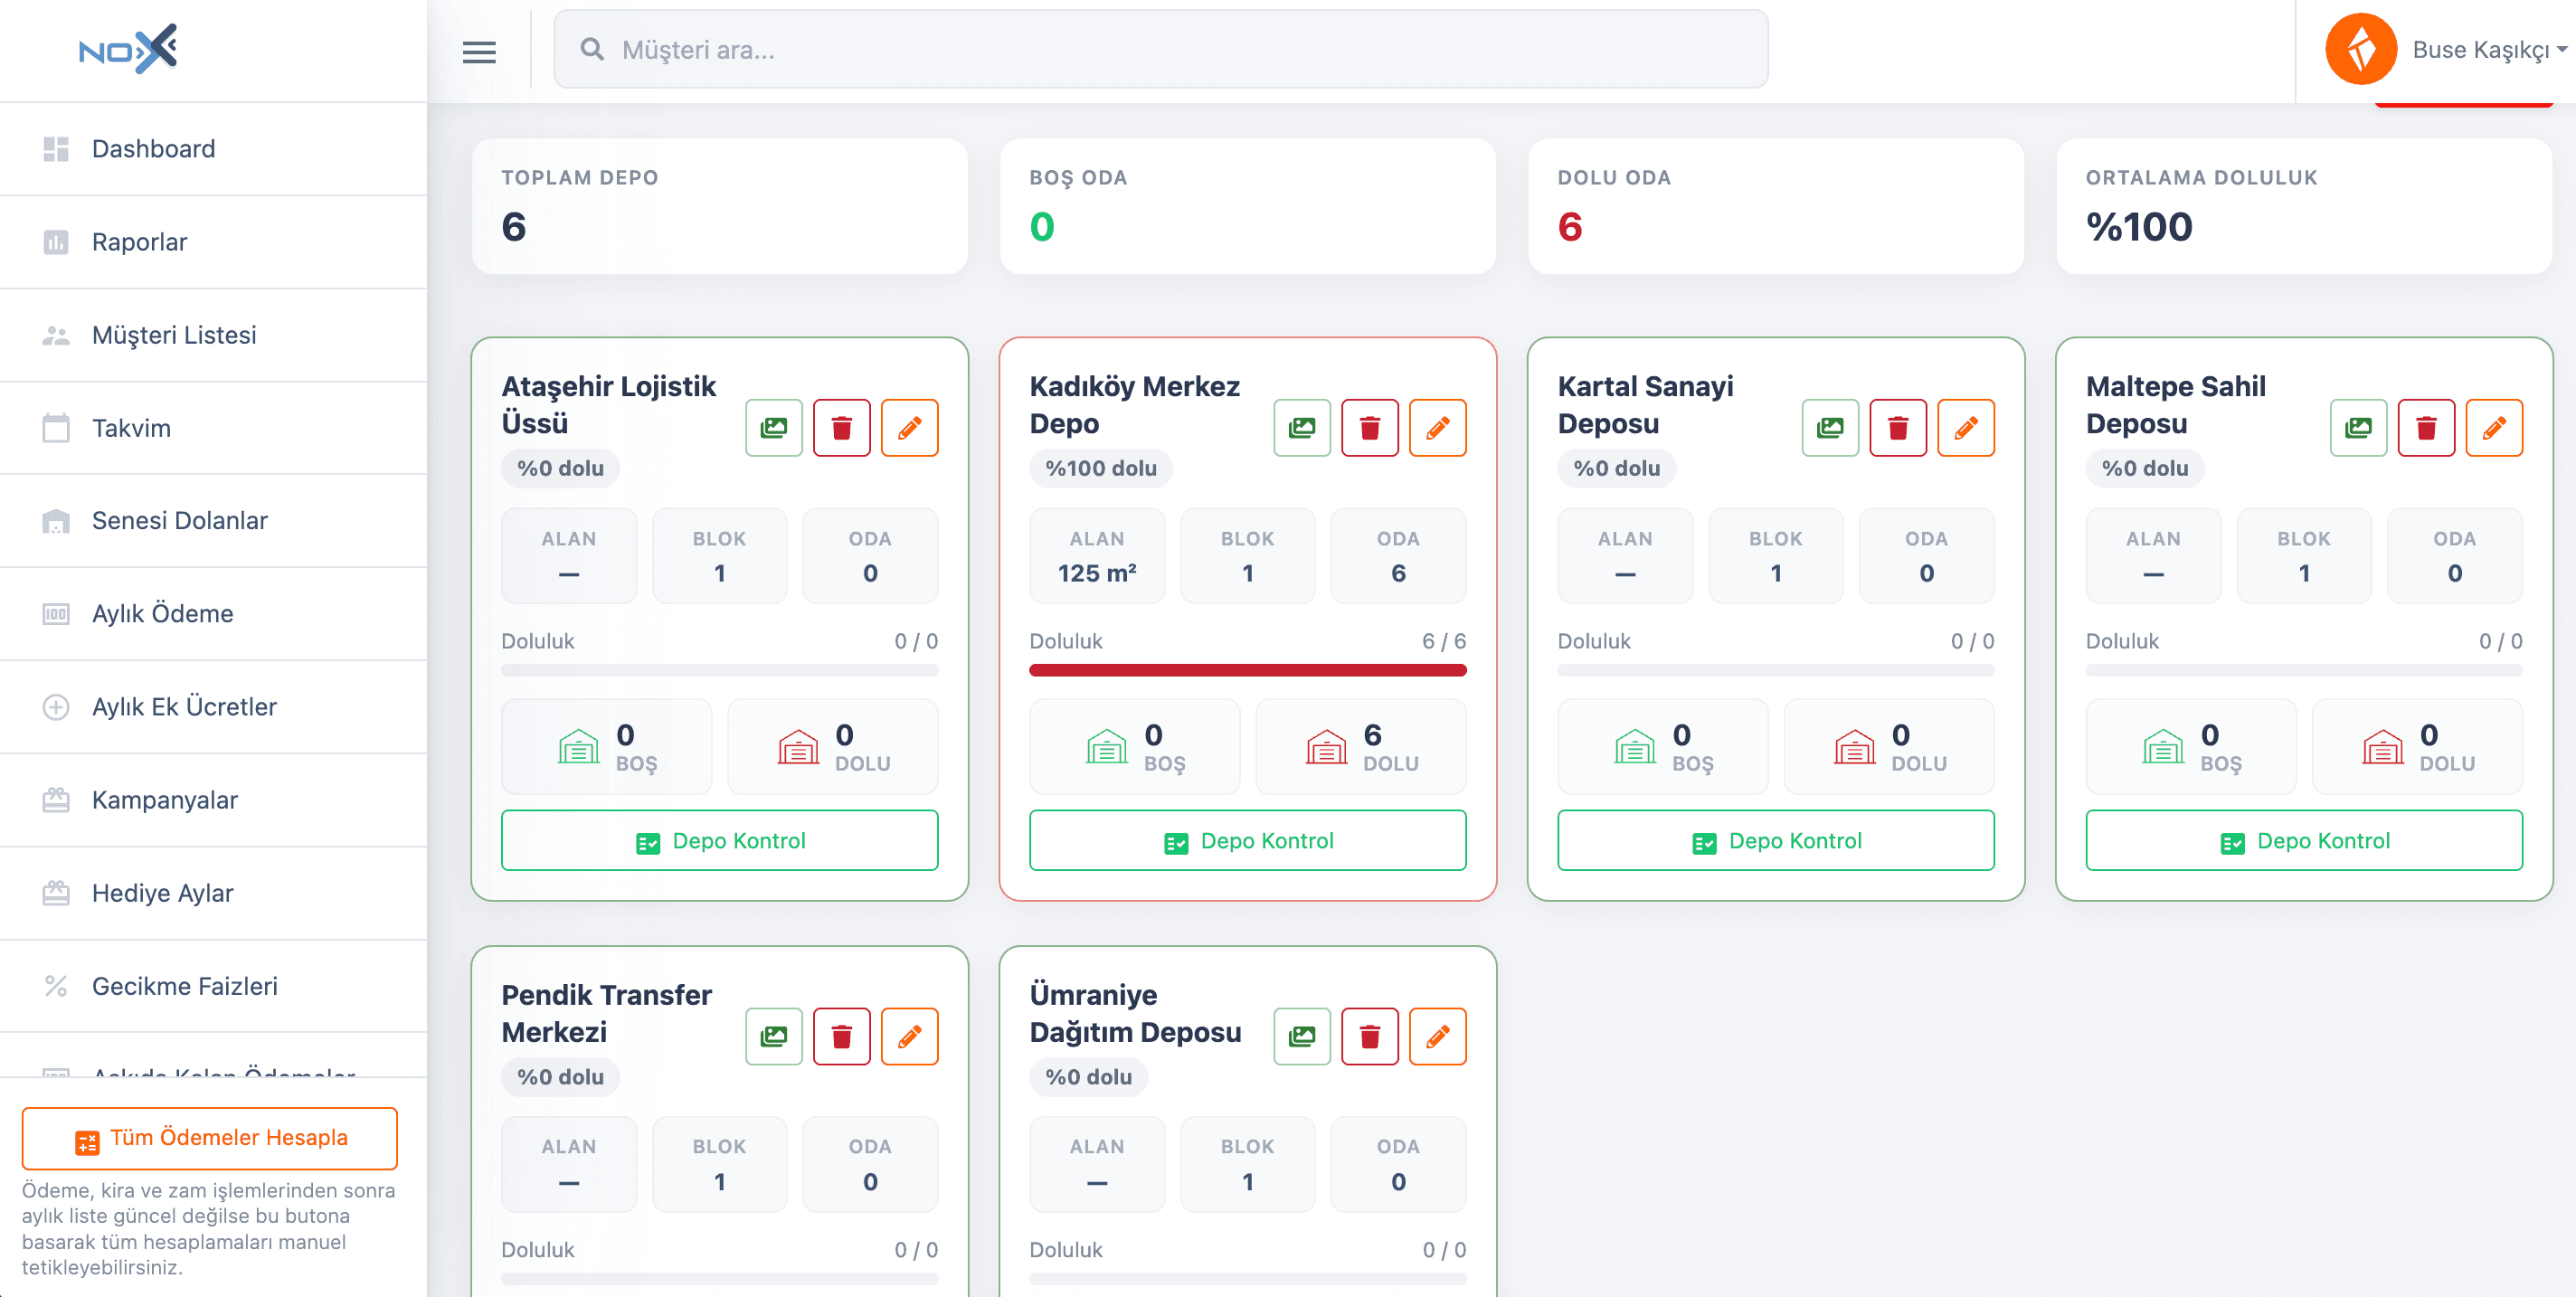This screenshot has width=2576, height=1297.
Task: Click the '%0 dolu' badge on Kartal
Action: tap(1617, 468)
